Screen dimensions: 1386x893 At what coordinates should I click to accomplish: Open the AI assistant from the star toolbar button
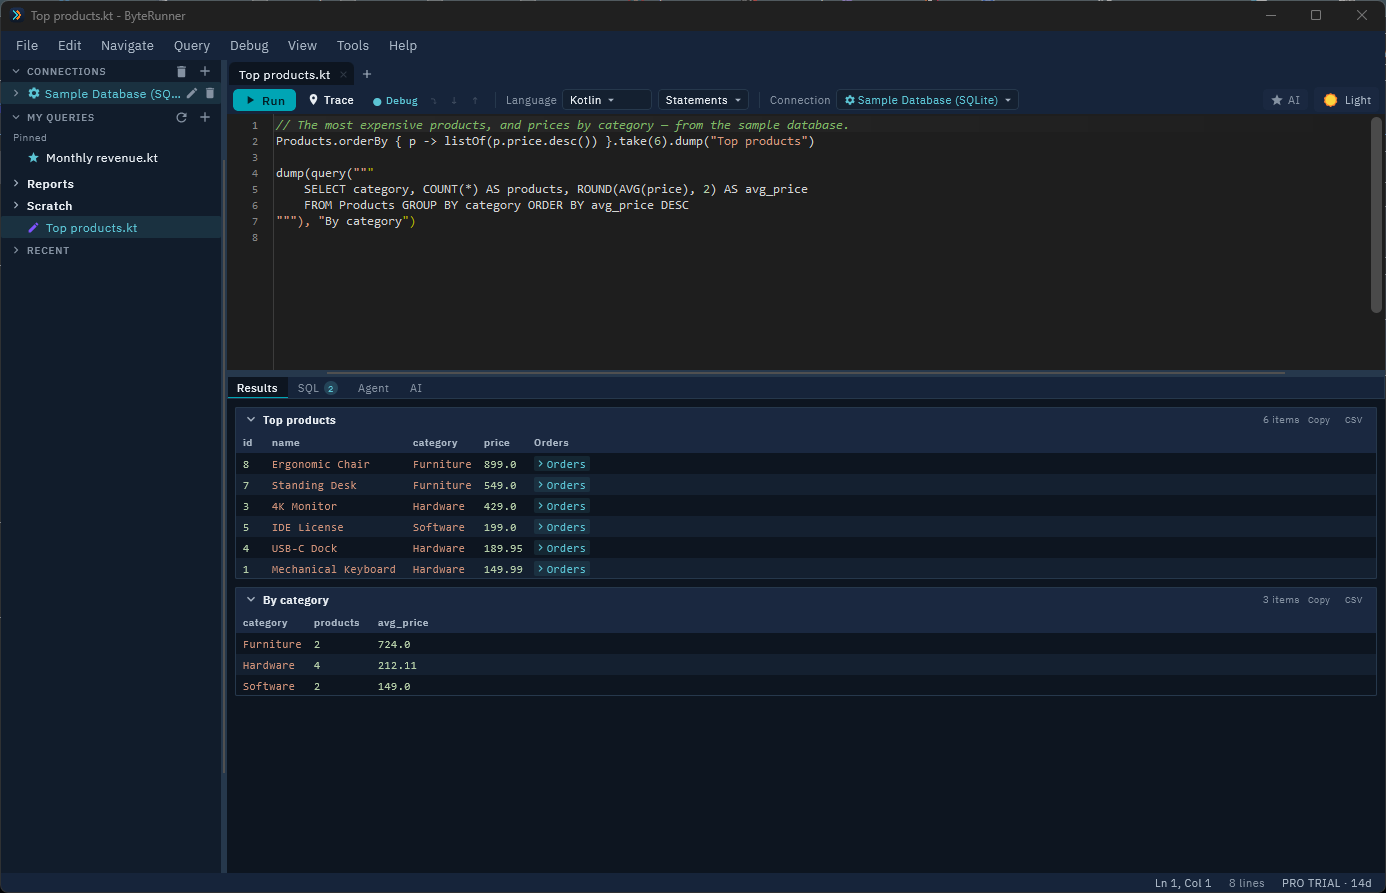pyautogui.click(x=1285, y=100)
